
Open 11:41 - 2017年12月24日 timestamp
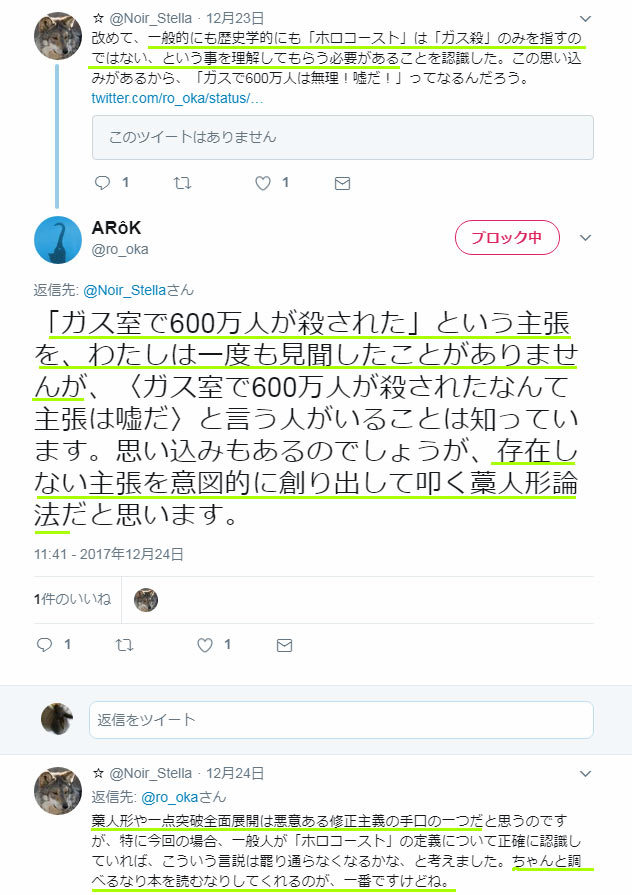coord(108,554)
